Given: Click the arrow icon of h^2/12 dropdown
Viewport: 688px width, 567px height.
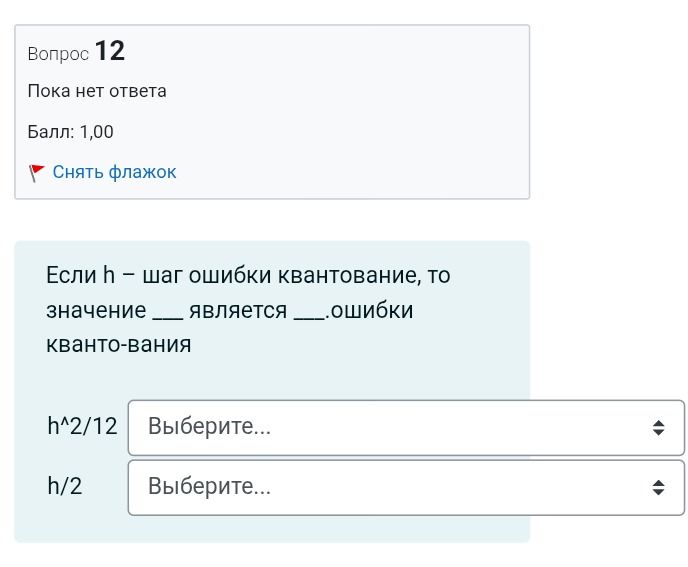Looking at the screenshot, I should point(658,427).
